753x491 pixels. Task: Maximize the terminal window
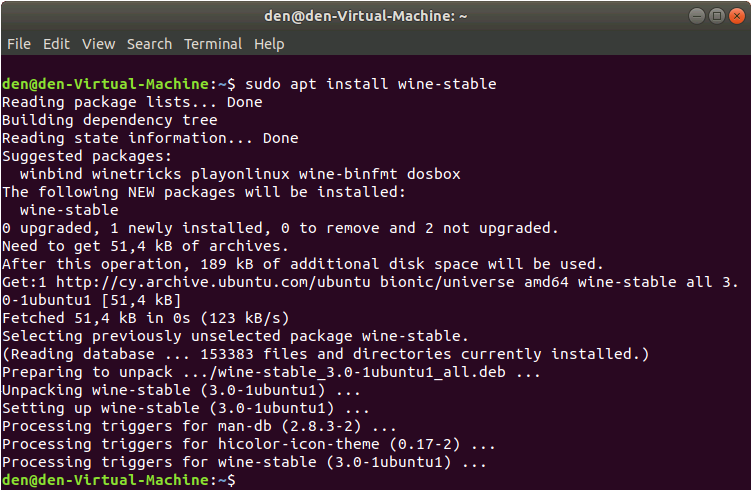pos(717,16)
